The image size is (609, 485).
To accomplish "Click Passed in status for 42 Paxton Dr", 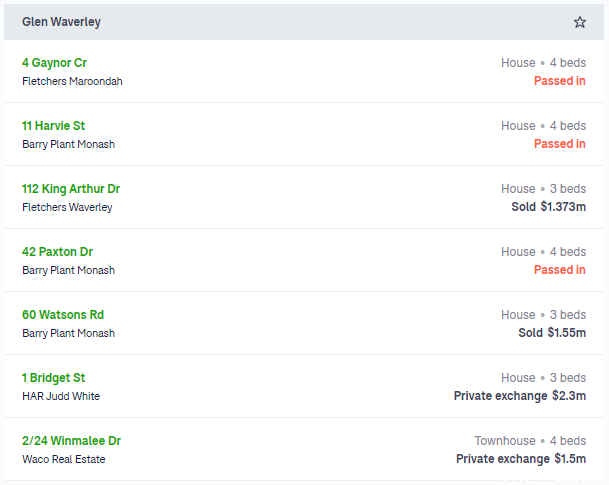I will point(560,269).
